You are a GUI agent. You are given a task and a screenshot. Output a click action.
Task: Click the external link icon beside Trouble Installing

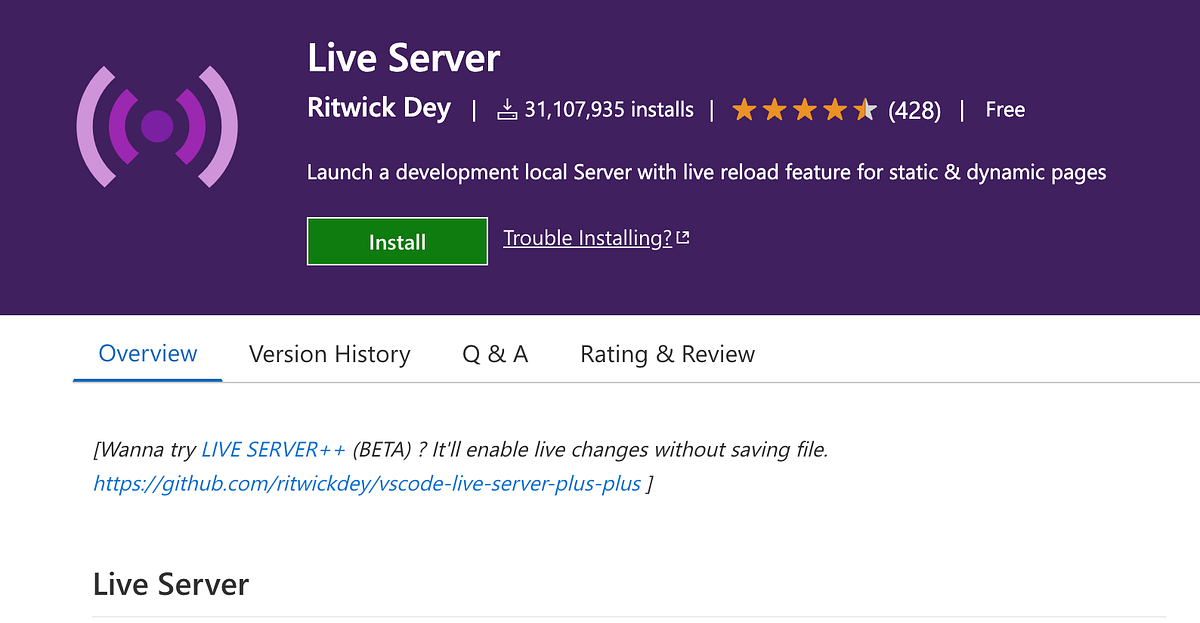pos(682,236)
